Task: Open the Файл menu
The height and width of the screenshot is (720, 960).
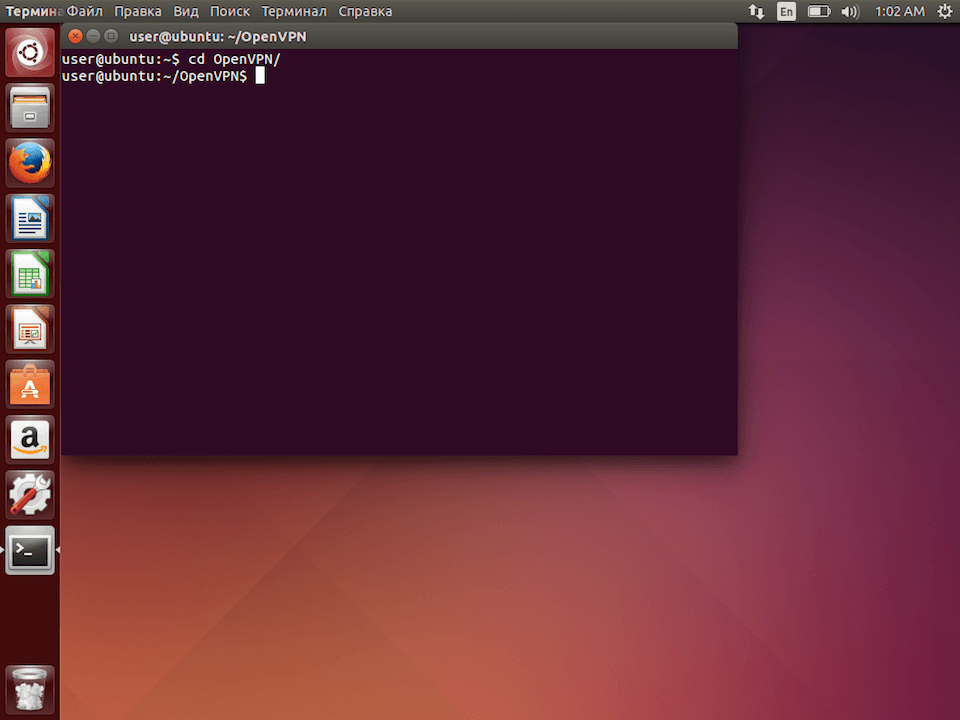Action: 84,11
